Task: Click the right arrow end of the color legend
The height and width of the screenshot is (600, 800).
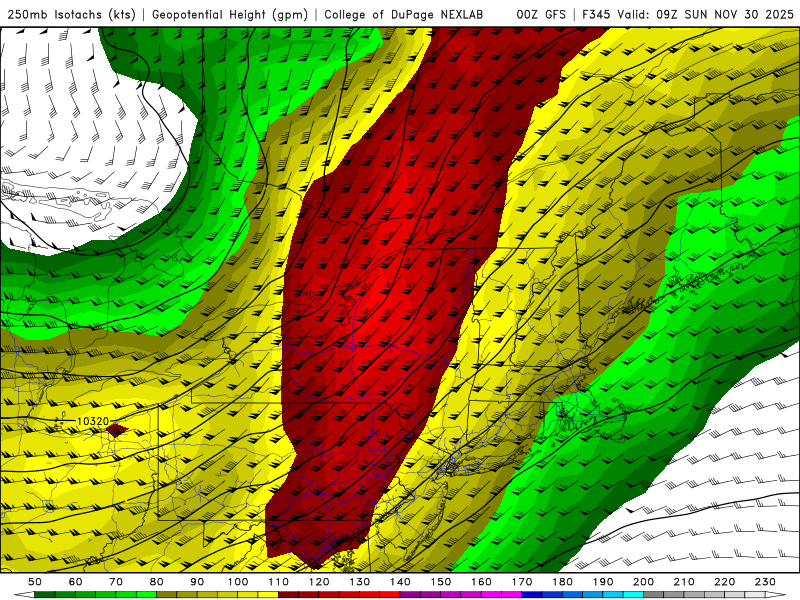Action: click(776, 594)
